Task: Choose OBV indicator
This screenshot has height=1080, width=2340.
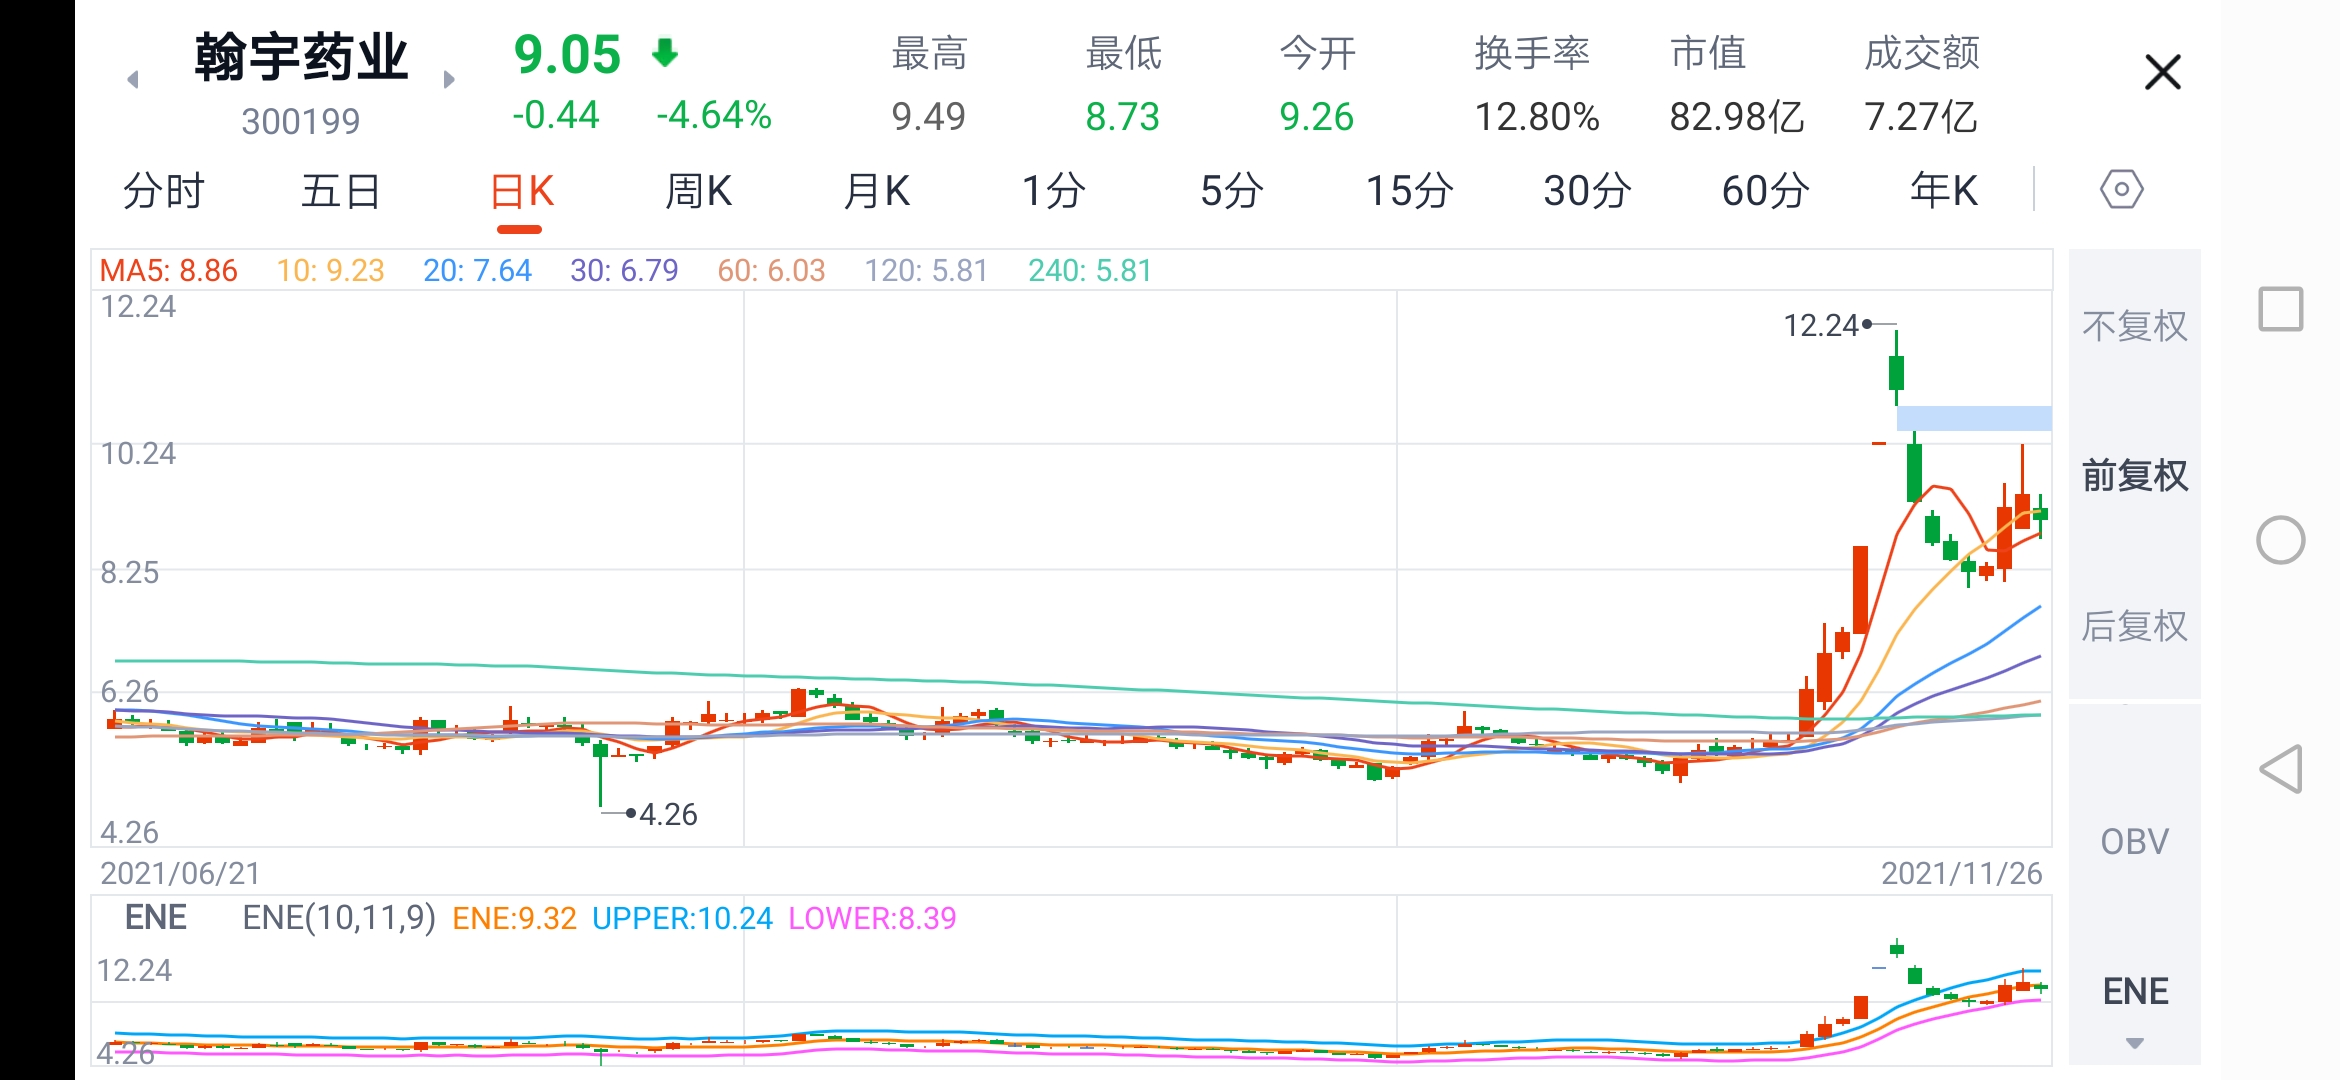Action: [2135, 842]
